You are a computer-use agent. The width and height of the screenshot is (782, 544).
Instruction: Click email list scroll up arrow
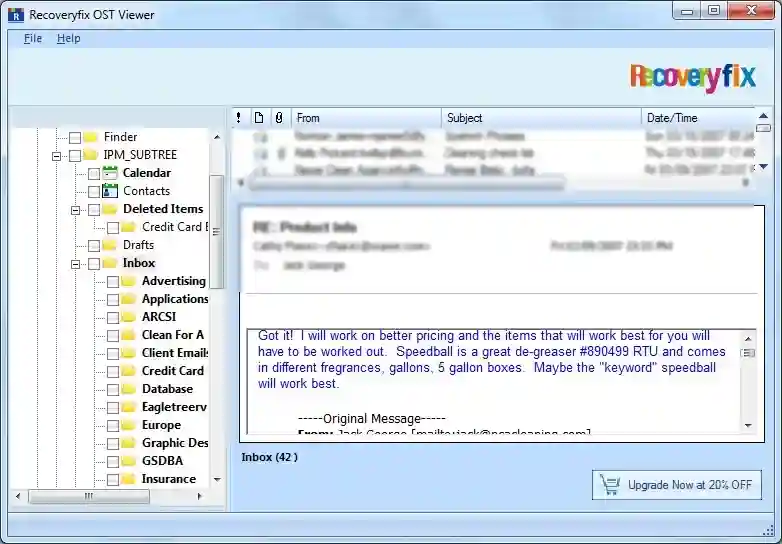click(763, 116)
